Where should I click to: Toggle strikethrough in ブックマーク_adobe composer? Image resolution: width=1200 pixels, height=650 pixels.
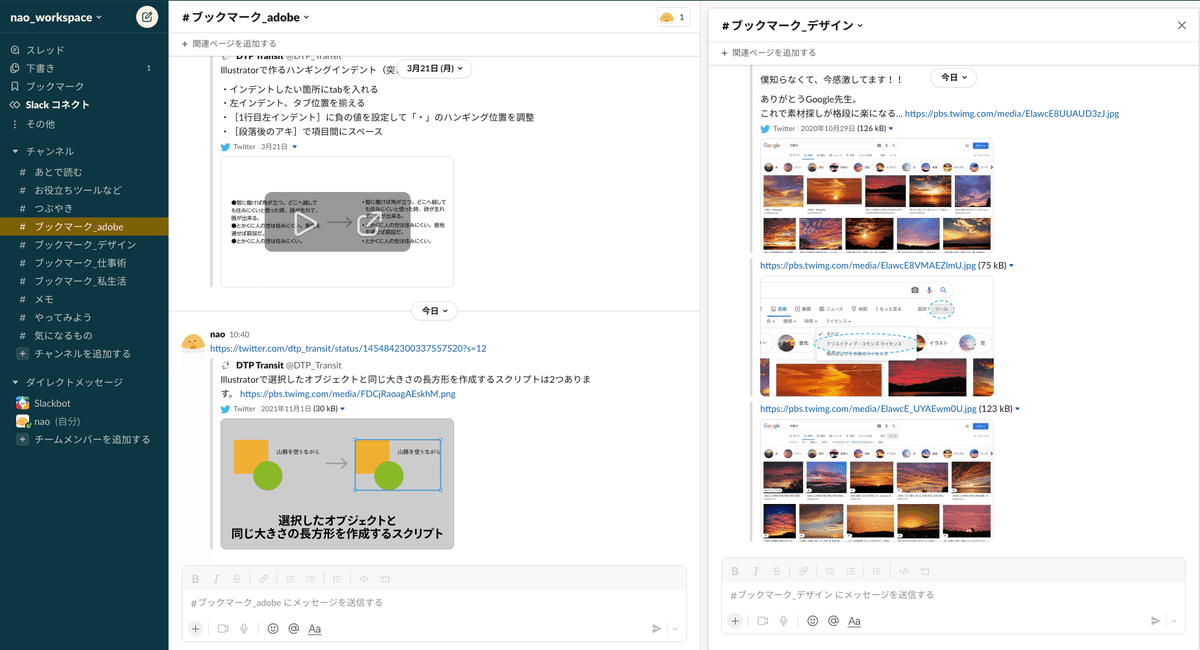click(x=237, y=579)
